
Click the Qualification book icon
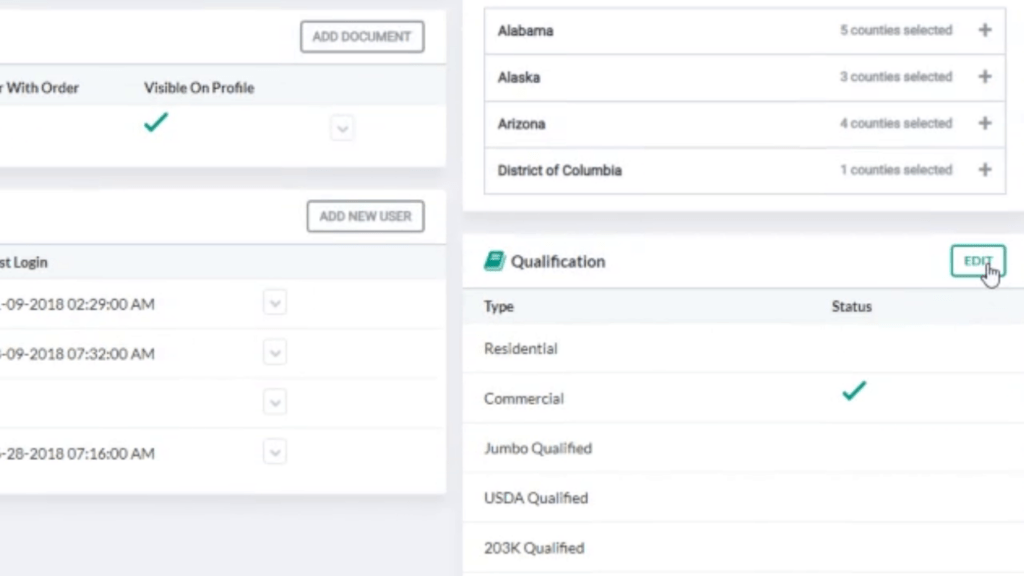494,261
